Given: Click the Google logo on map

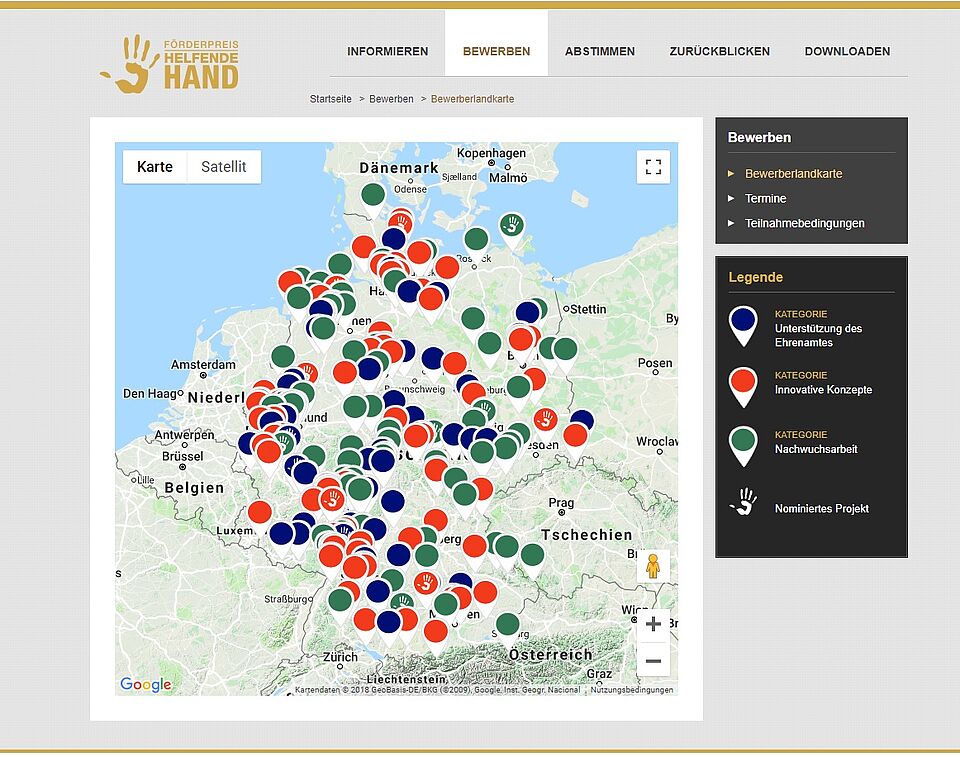Looking at the screenshot, I should coord(146,685).
